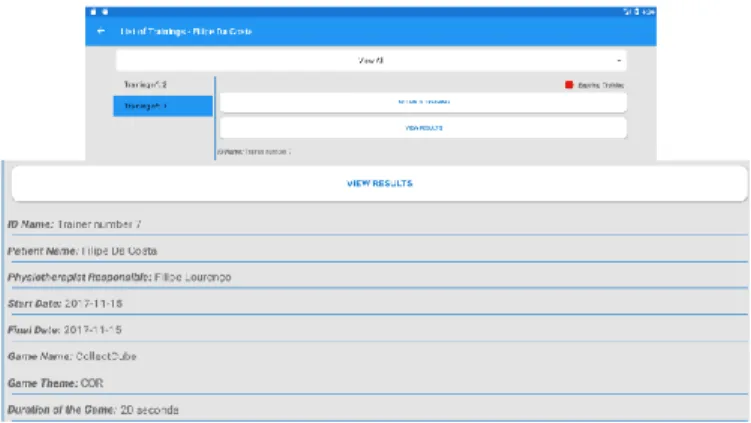This screenshot has height=423, width=751.
Task: Click 'Final Date: 2017-11-15' row
Action: pos(65,330)
